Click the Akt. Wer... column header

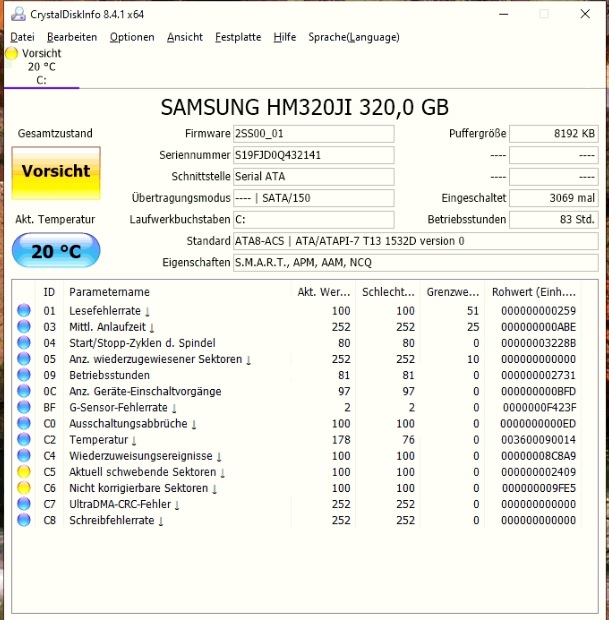pos(323,292)
